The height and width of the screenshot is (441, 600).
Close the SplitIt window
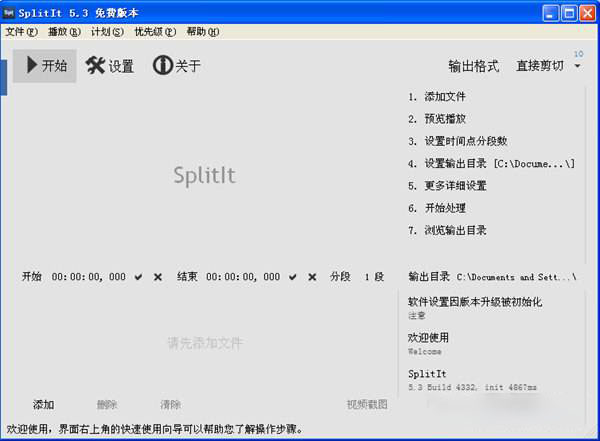[587, 13]
